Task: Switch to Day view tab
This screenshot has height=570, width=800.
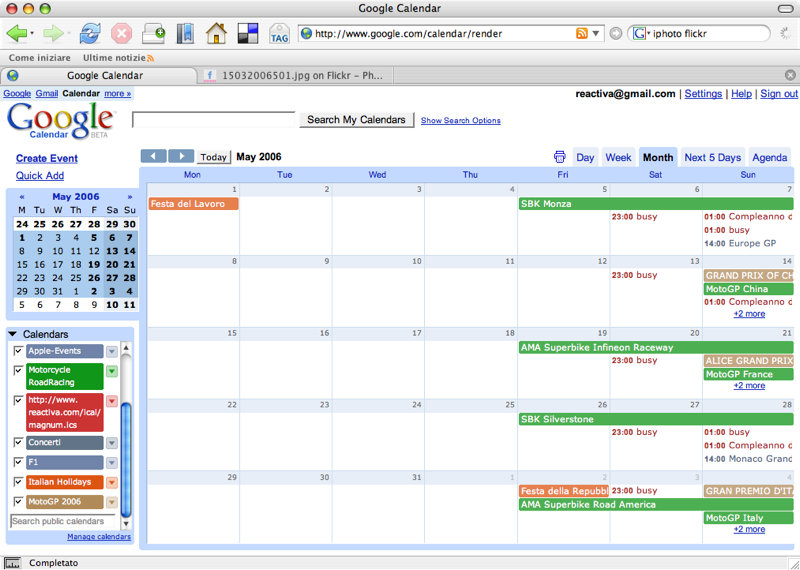Action: 585,157
